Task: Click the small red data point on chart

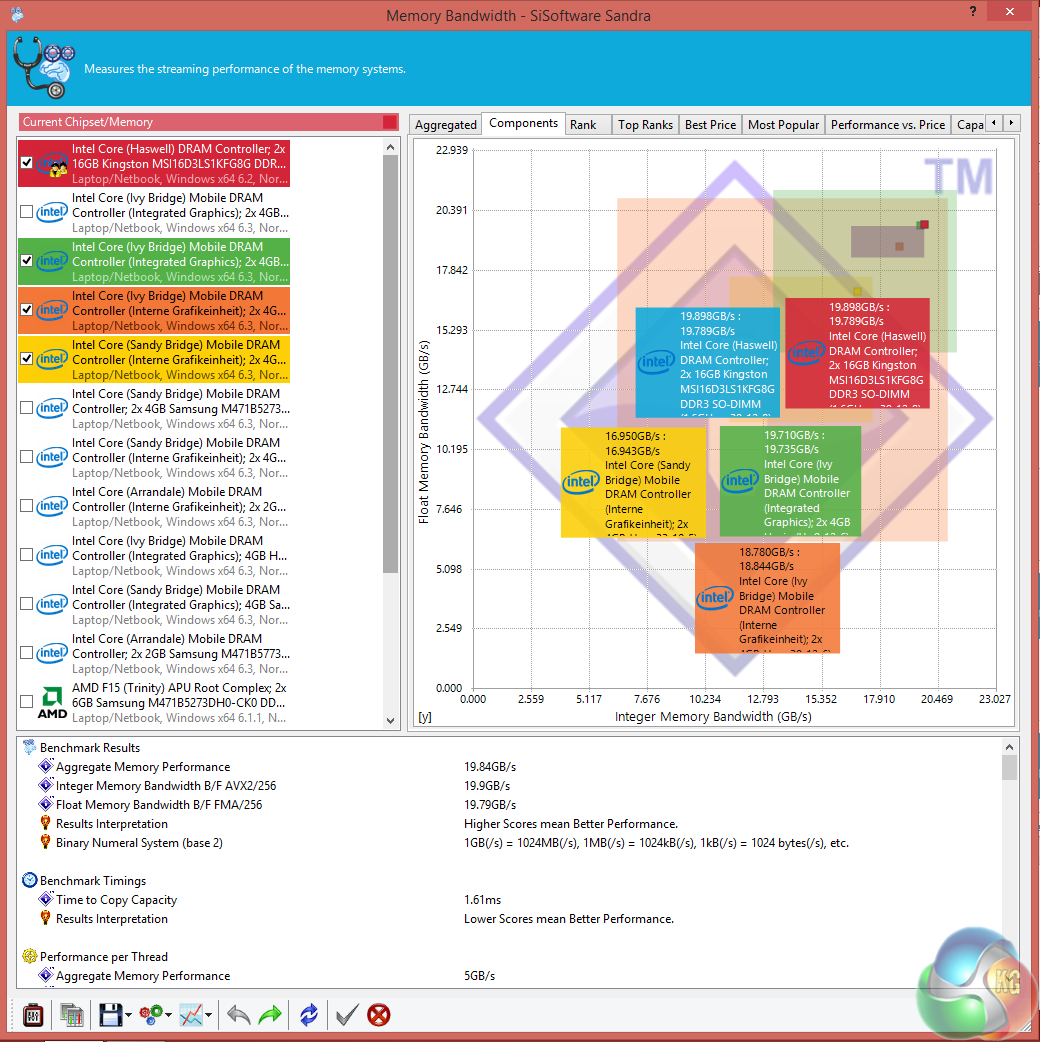Action: point(924,225)
